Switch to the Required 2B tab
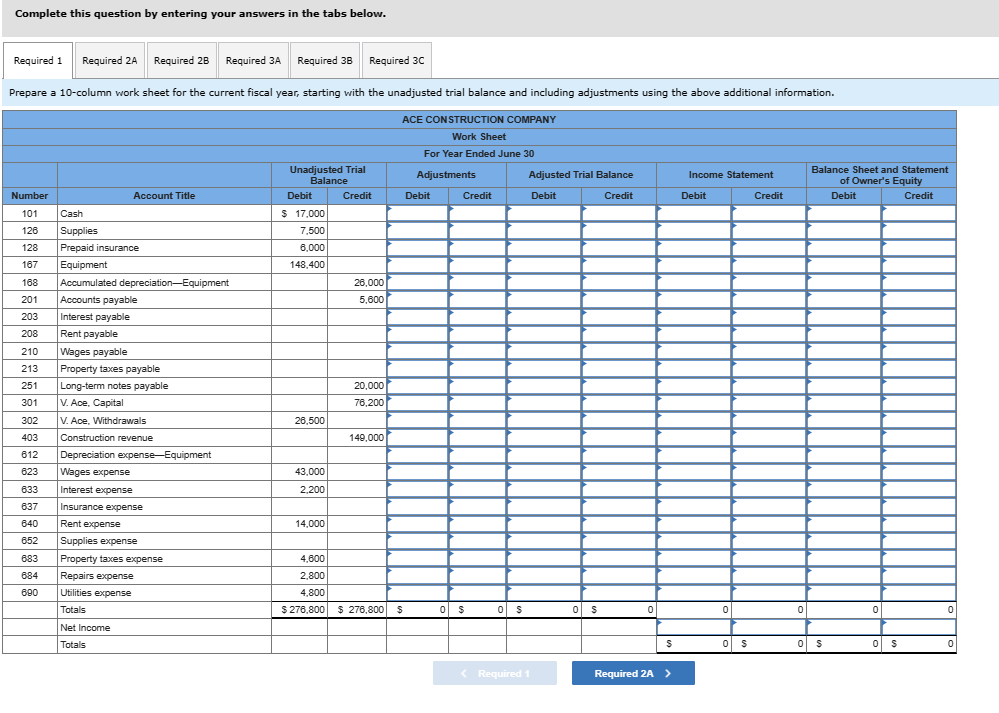 182,61
